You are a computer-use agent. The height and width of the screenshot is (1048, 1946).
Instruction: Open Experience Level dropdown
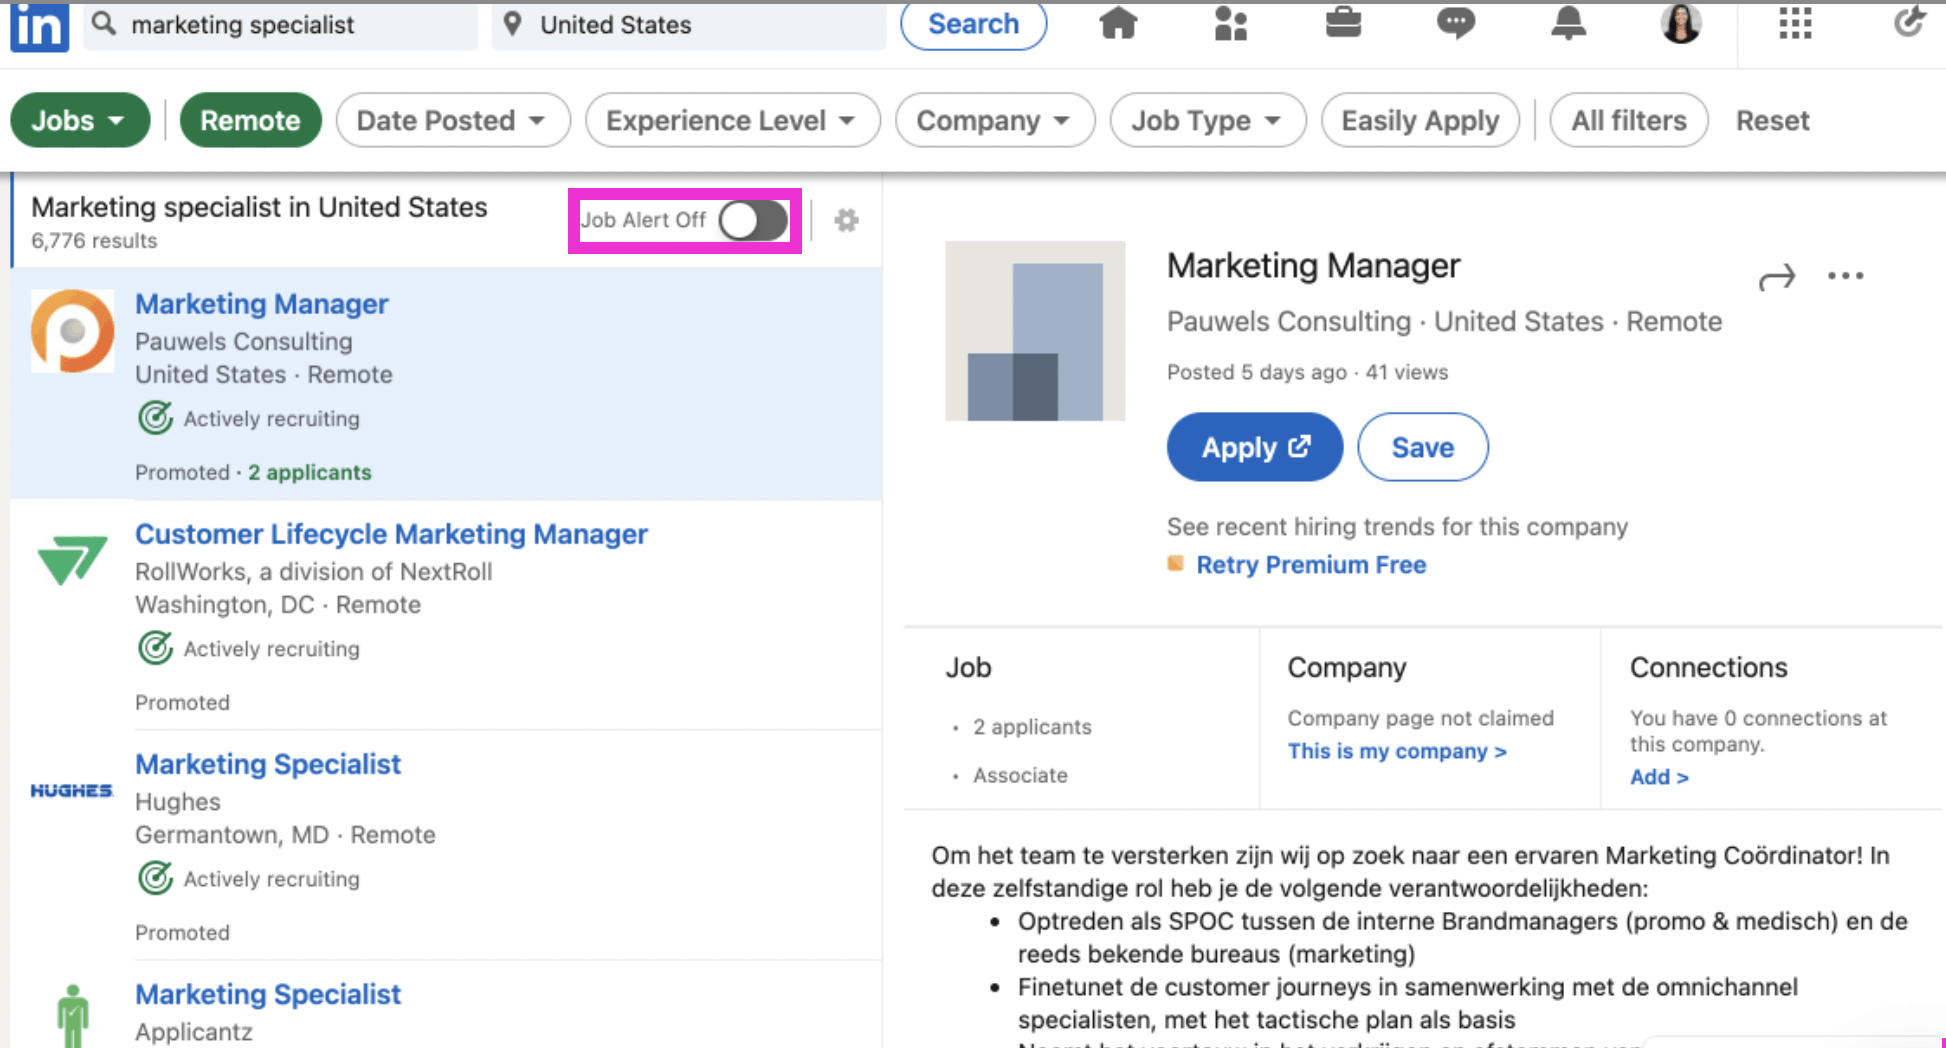coord(733,120)
